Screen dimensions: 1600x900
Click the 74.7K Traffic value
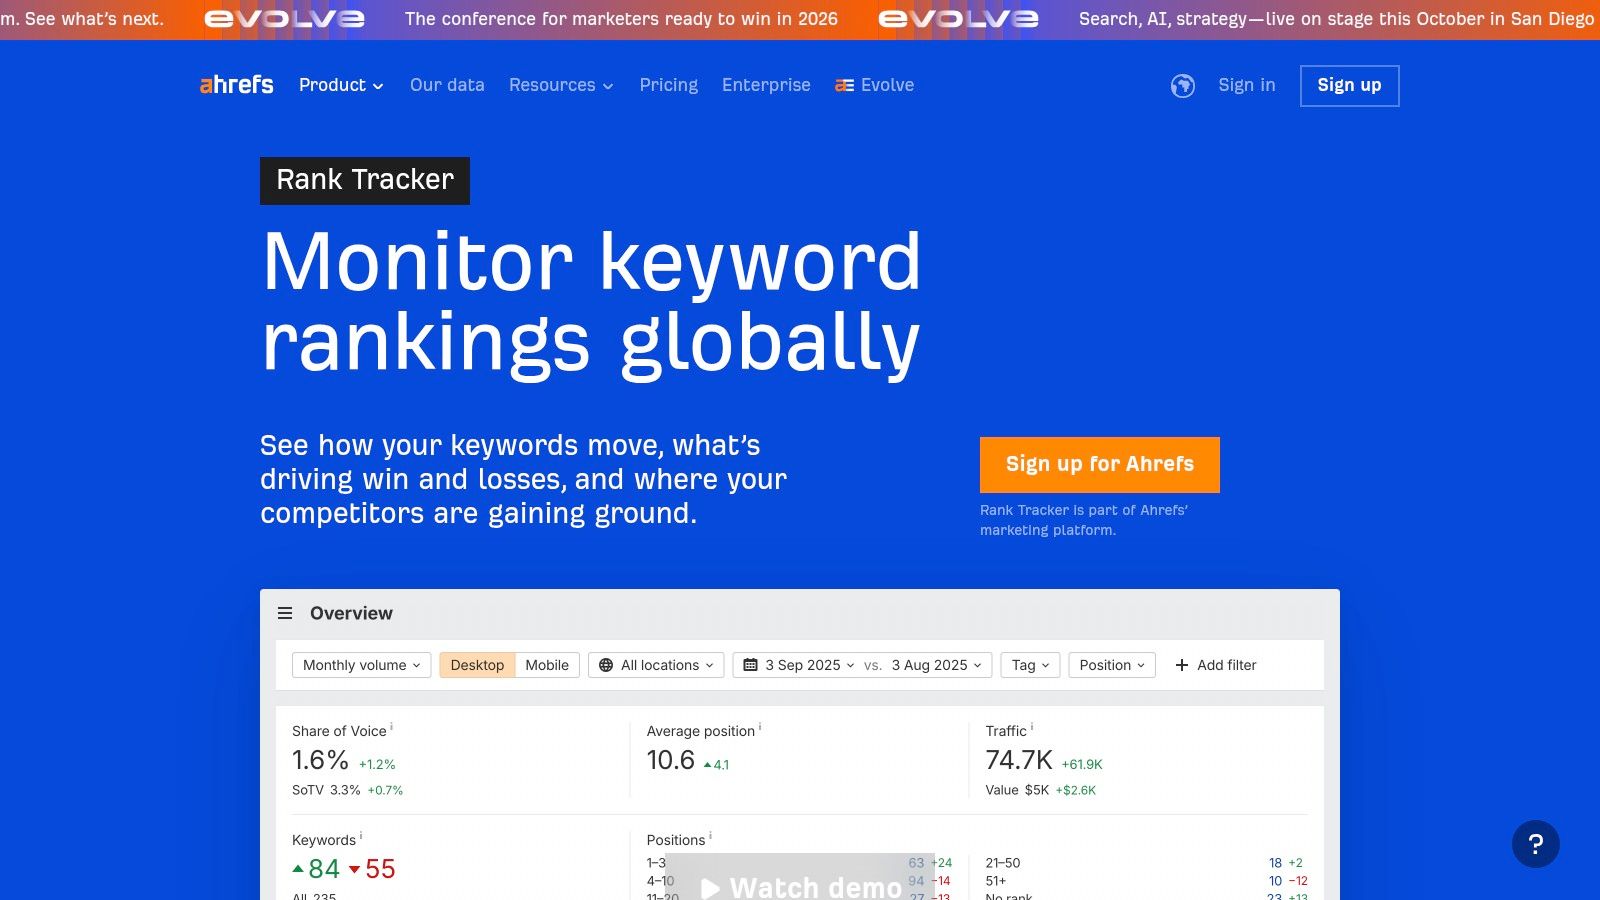point(1019,760)
